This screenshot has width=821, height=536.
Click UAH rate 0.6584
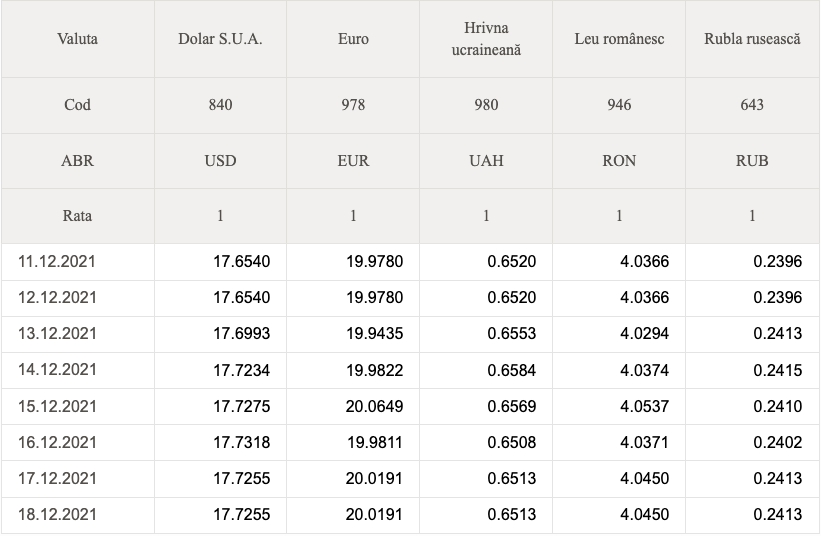pos(512,370)
